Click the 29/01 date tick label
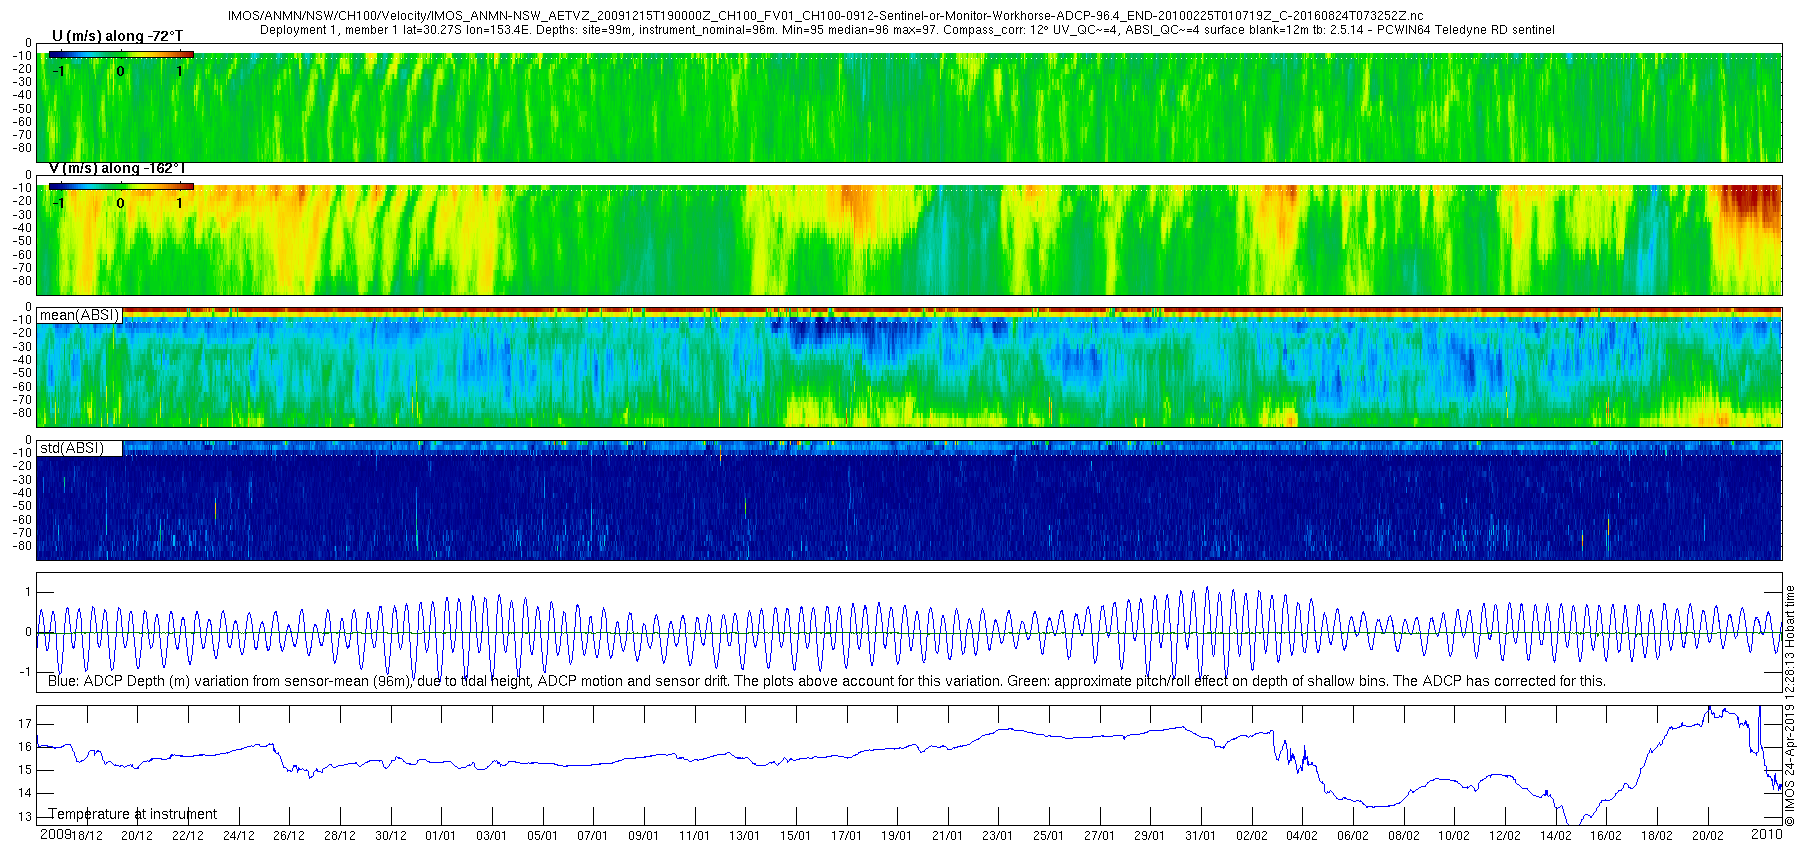This screenshot has width=1800, height=850. click(x=1149, y=836)
